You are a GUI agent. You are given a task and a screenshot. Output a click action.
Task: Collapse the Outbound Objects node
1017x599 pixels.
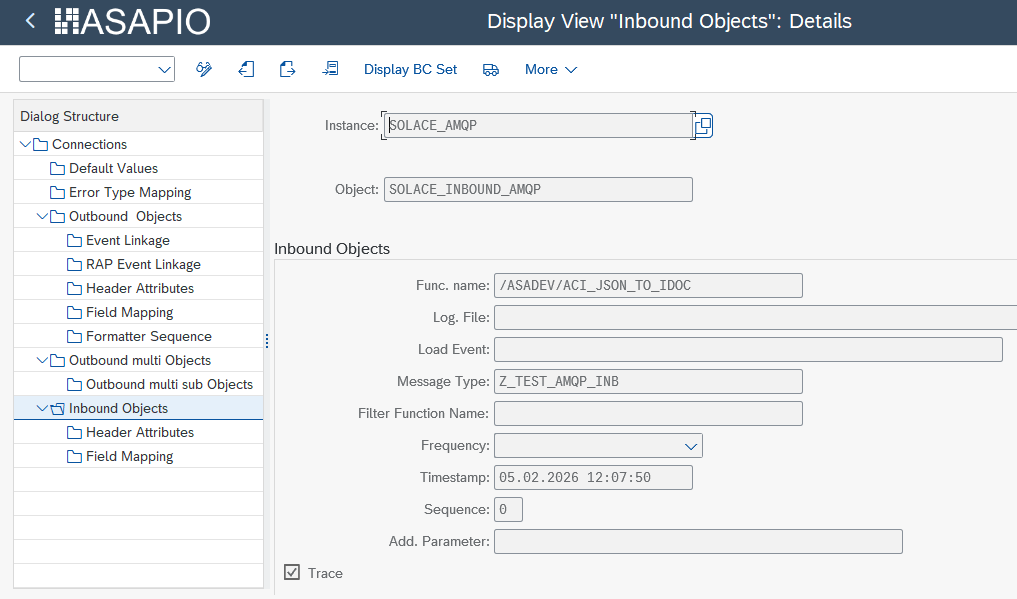[x=42, y=217]
